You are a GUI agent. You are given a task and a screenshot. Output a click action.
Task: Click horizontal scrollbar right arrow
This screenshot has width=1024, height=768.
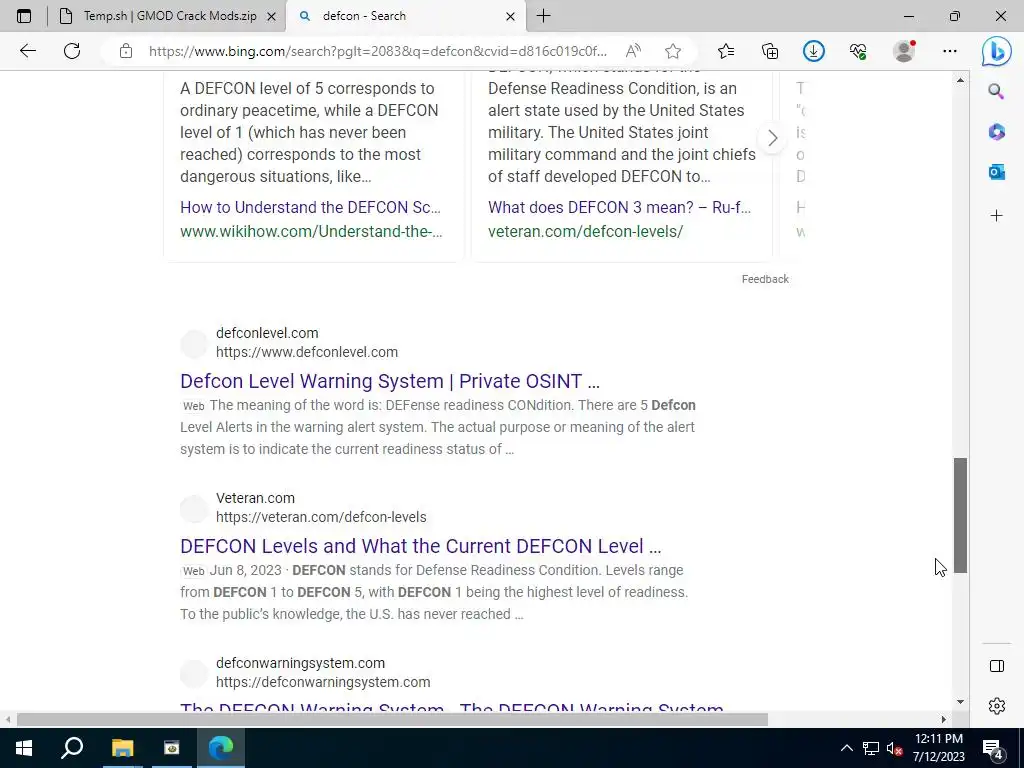click(943, 719)
